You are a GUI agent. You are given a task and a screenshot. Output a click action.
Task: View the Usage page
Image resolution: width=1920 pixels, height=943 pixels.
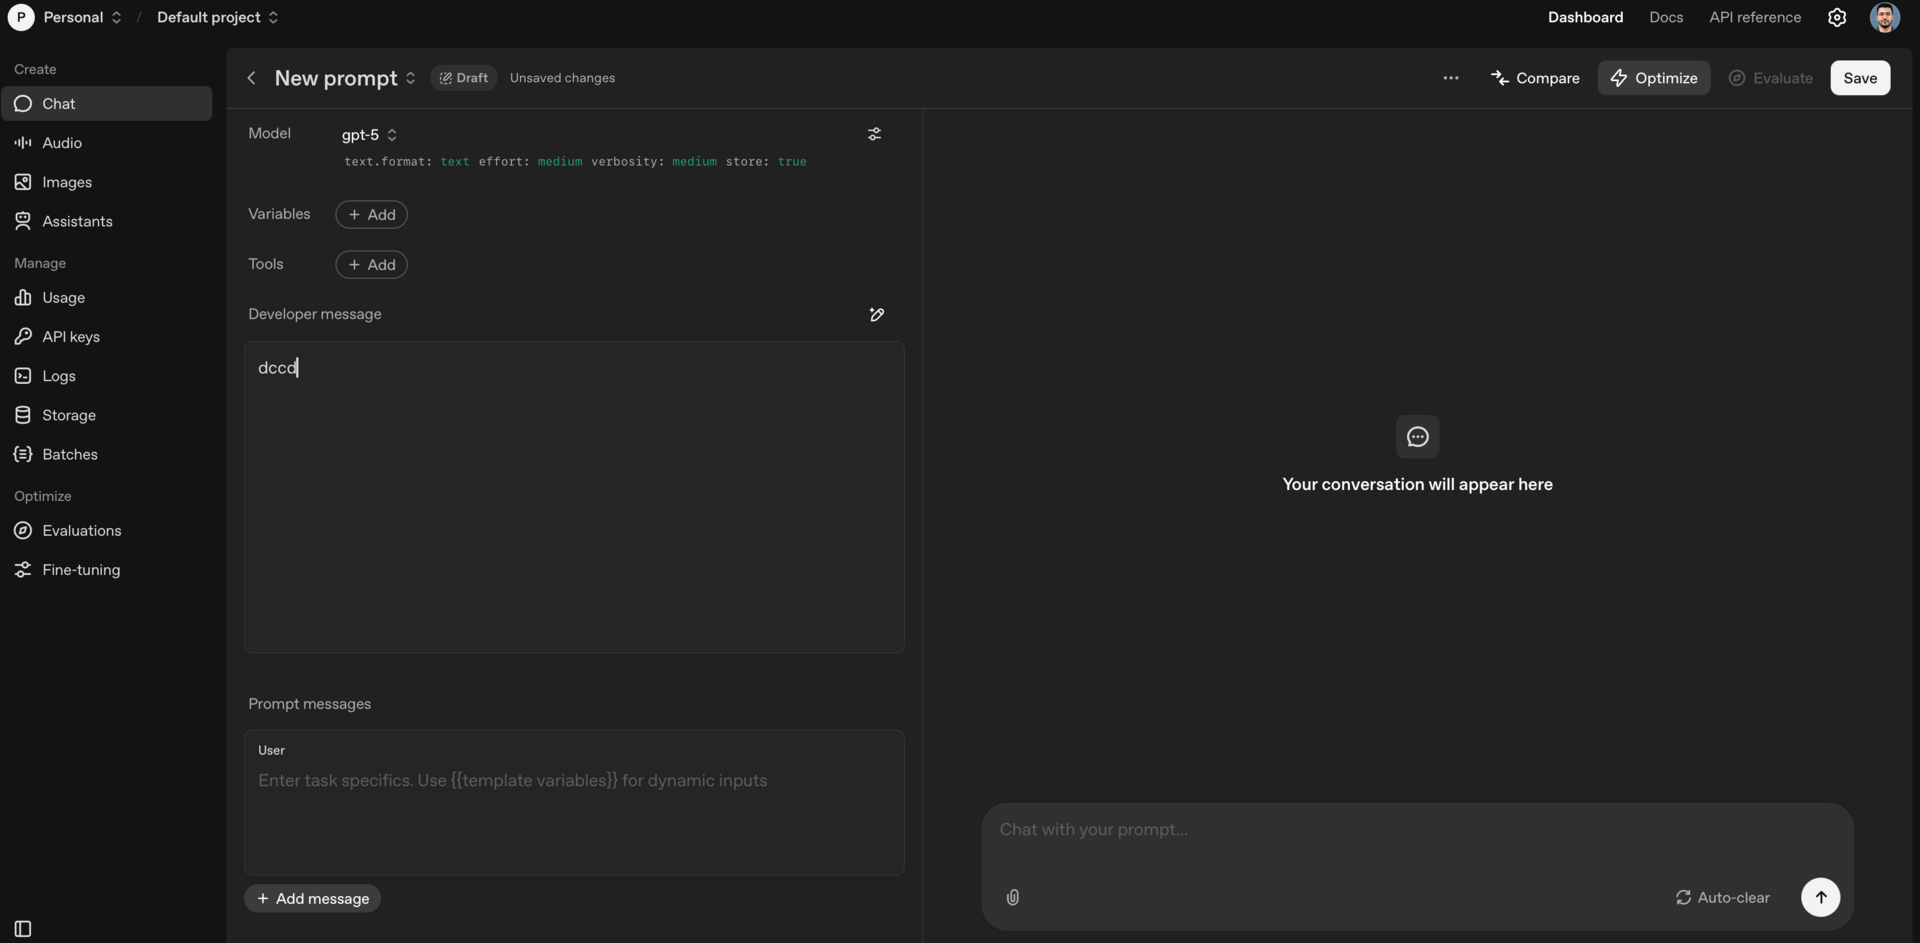107,298
